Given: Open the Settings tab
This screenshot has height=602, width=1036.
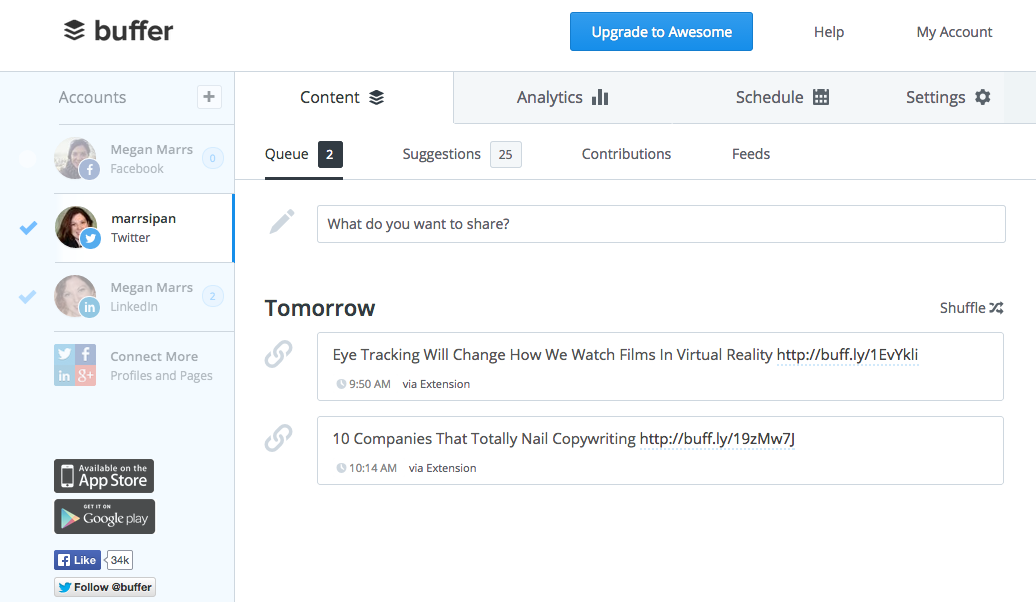Looking at the screenshot, I should [x=948, y=98].
